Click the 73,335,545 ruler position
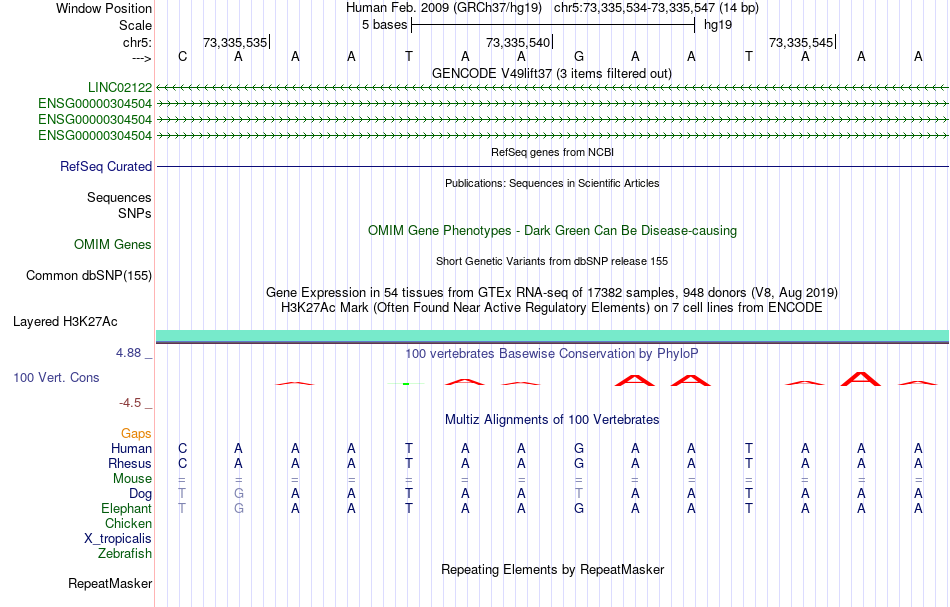Image resolution: width=950 pixels, height=607 pixels. [801, 42]
